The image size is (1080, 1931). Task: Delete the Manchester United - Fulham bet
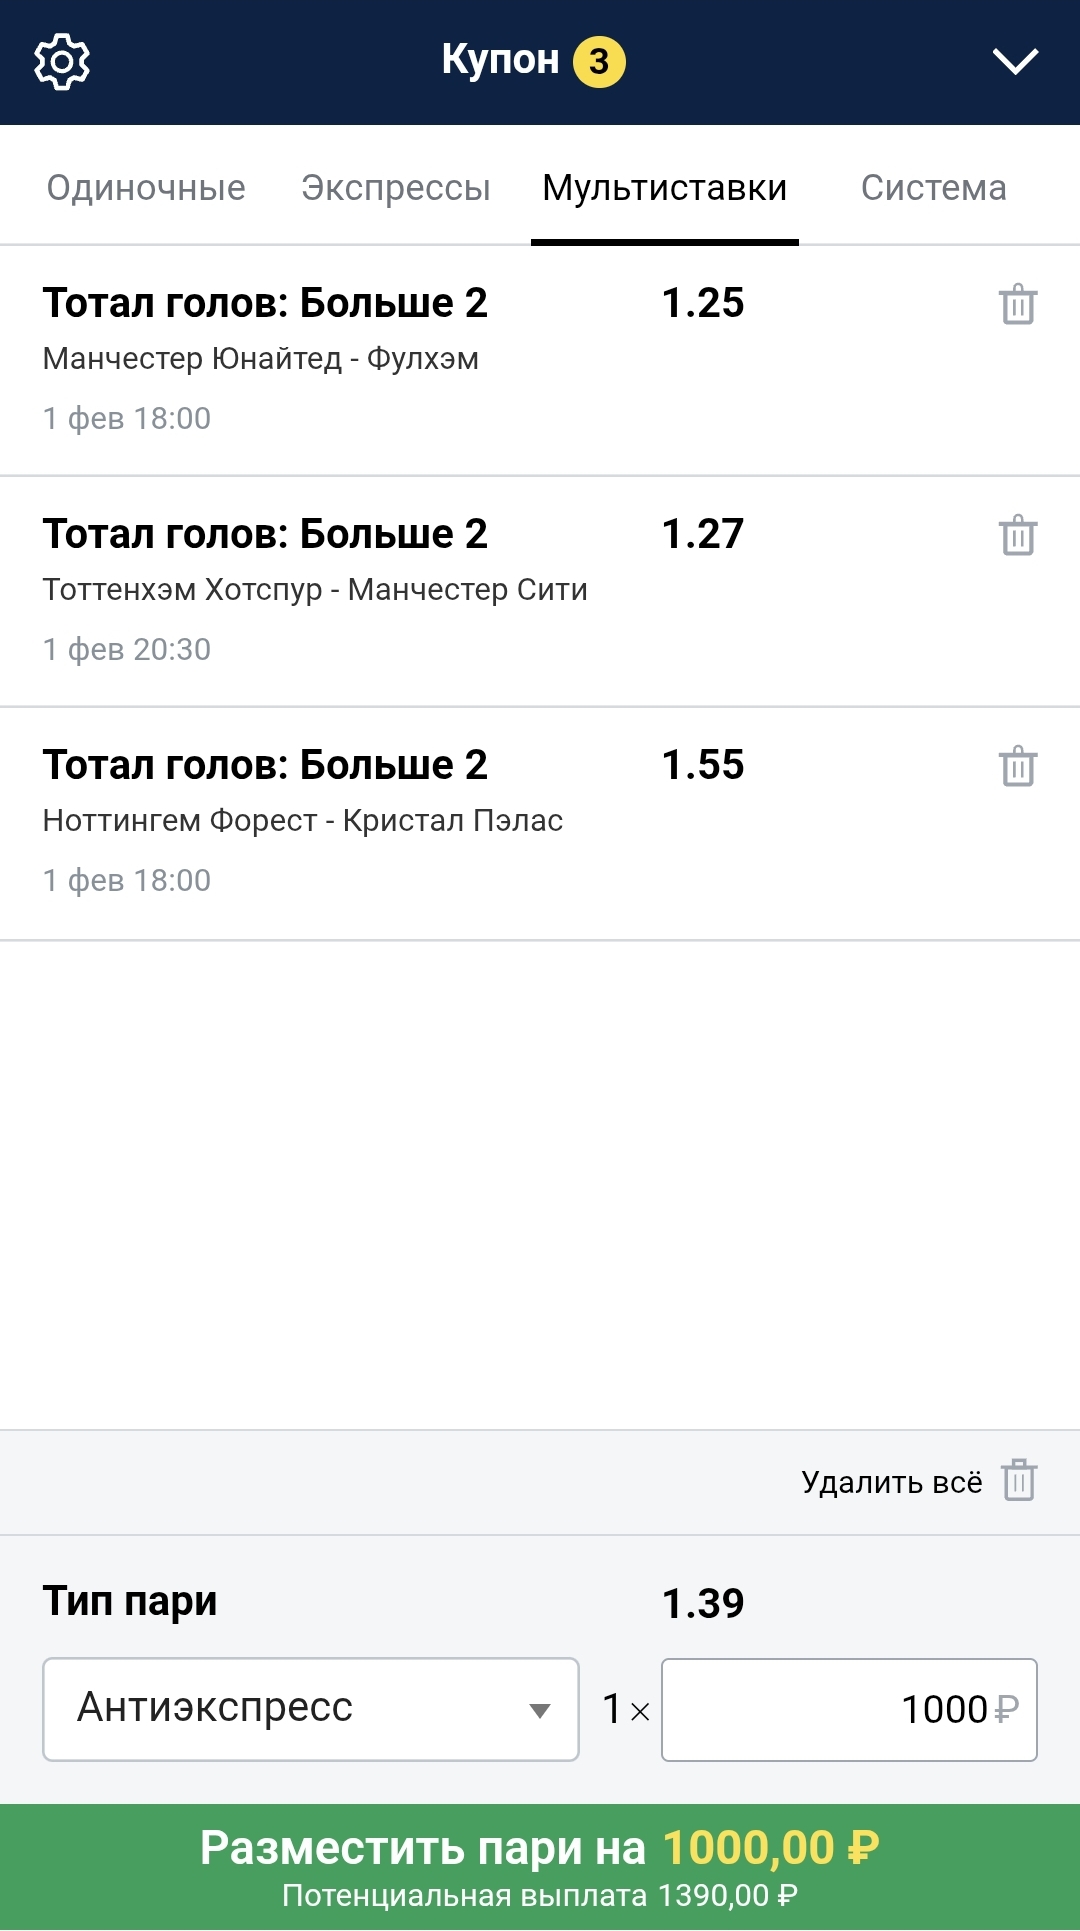1018,305
